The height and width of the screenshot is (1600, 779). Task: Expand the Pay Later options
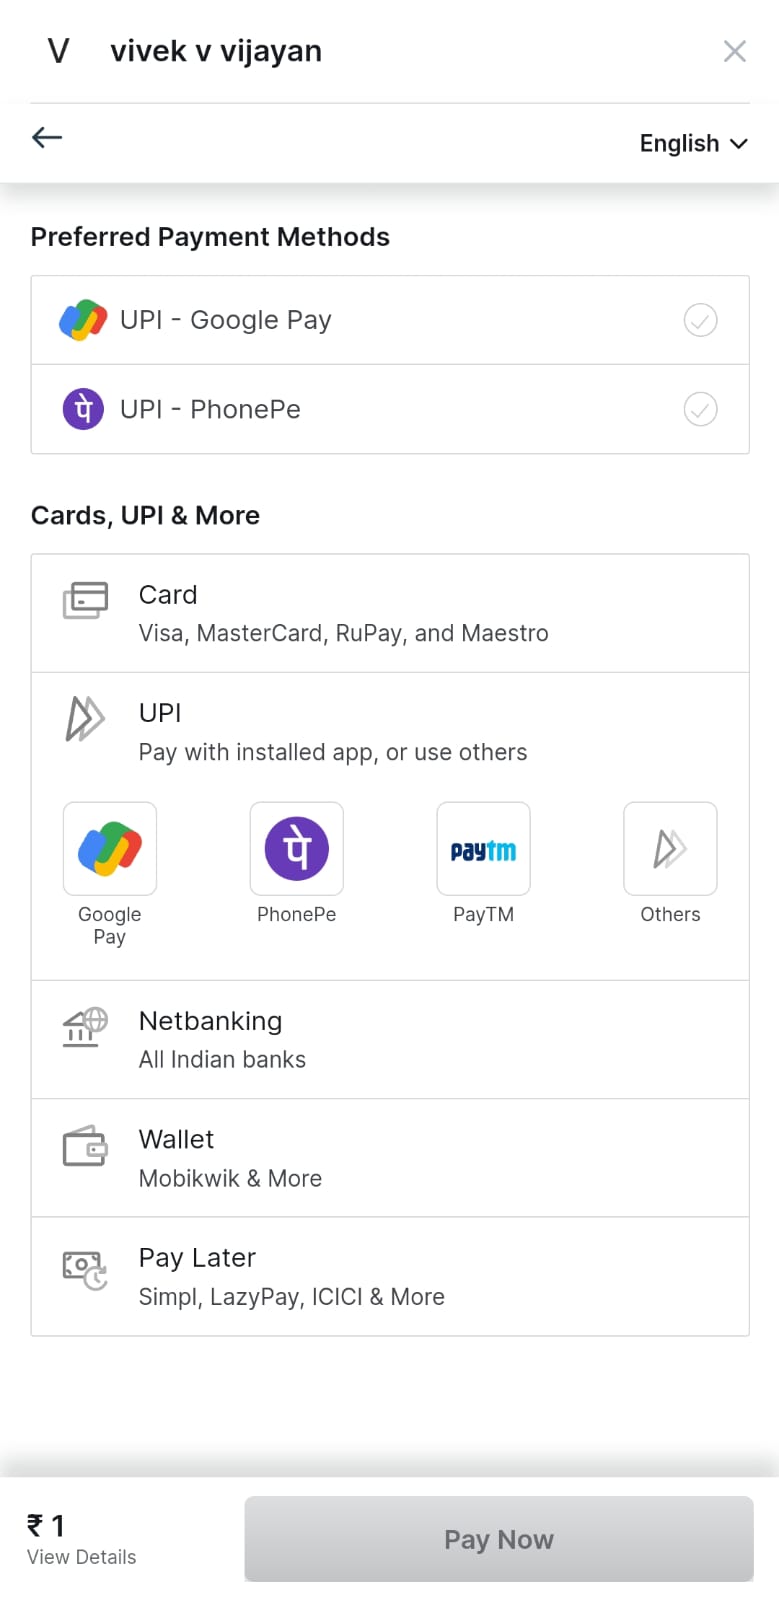click(x=389, y=1276)
